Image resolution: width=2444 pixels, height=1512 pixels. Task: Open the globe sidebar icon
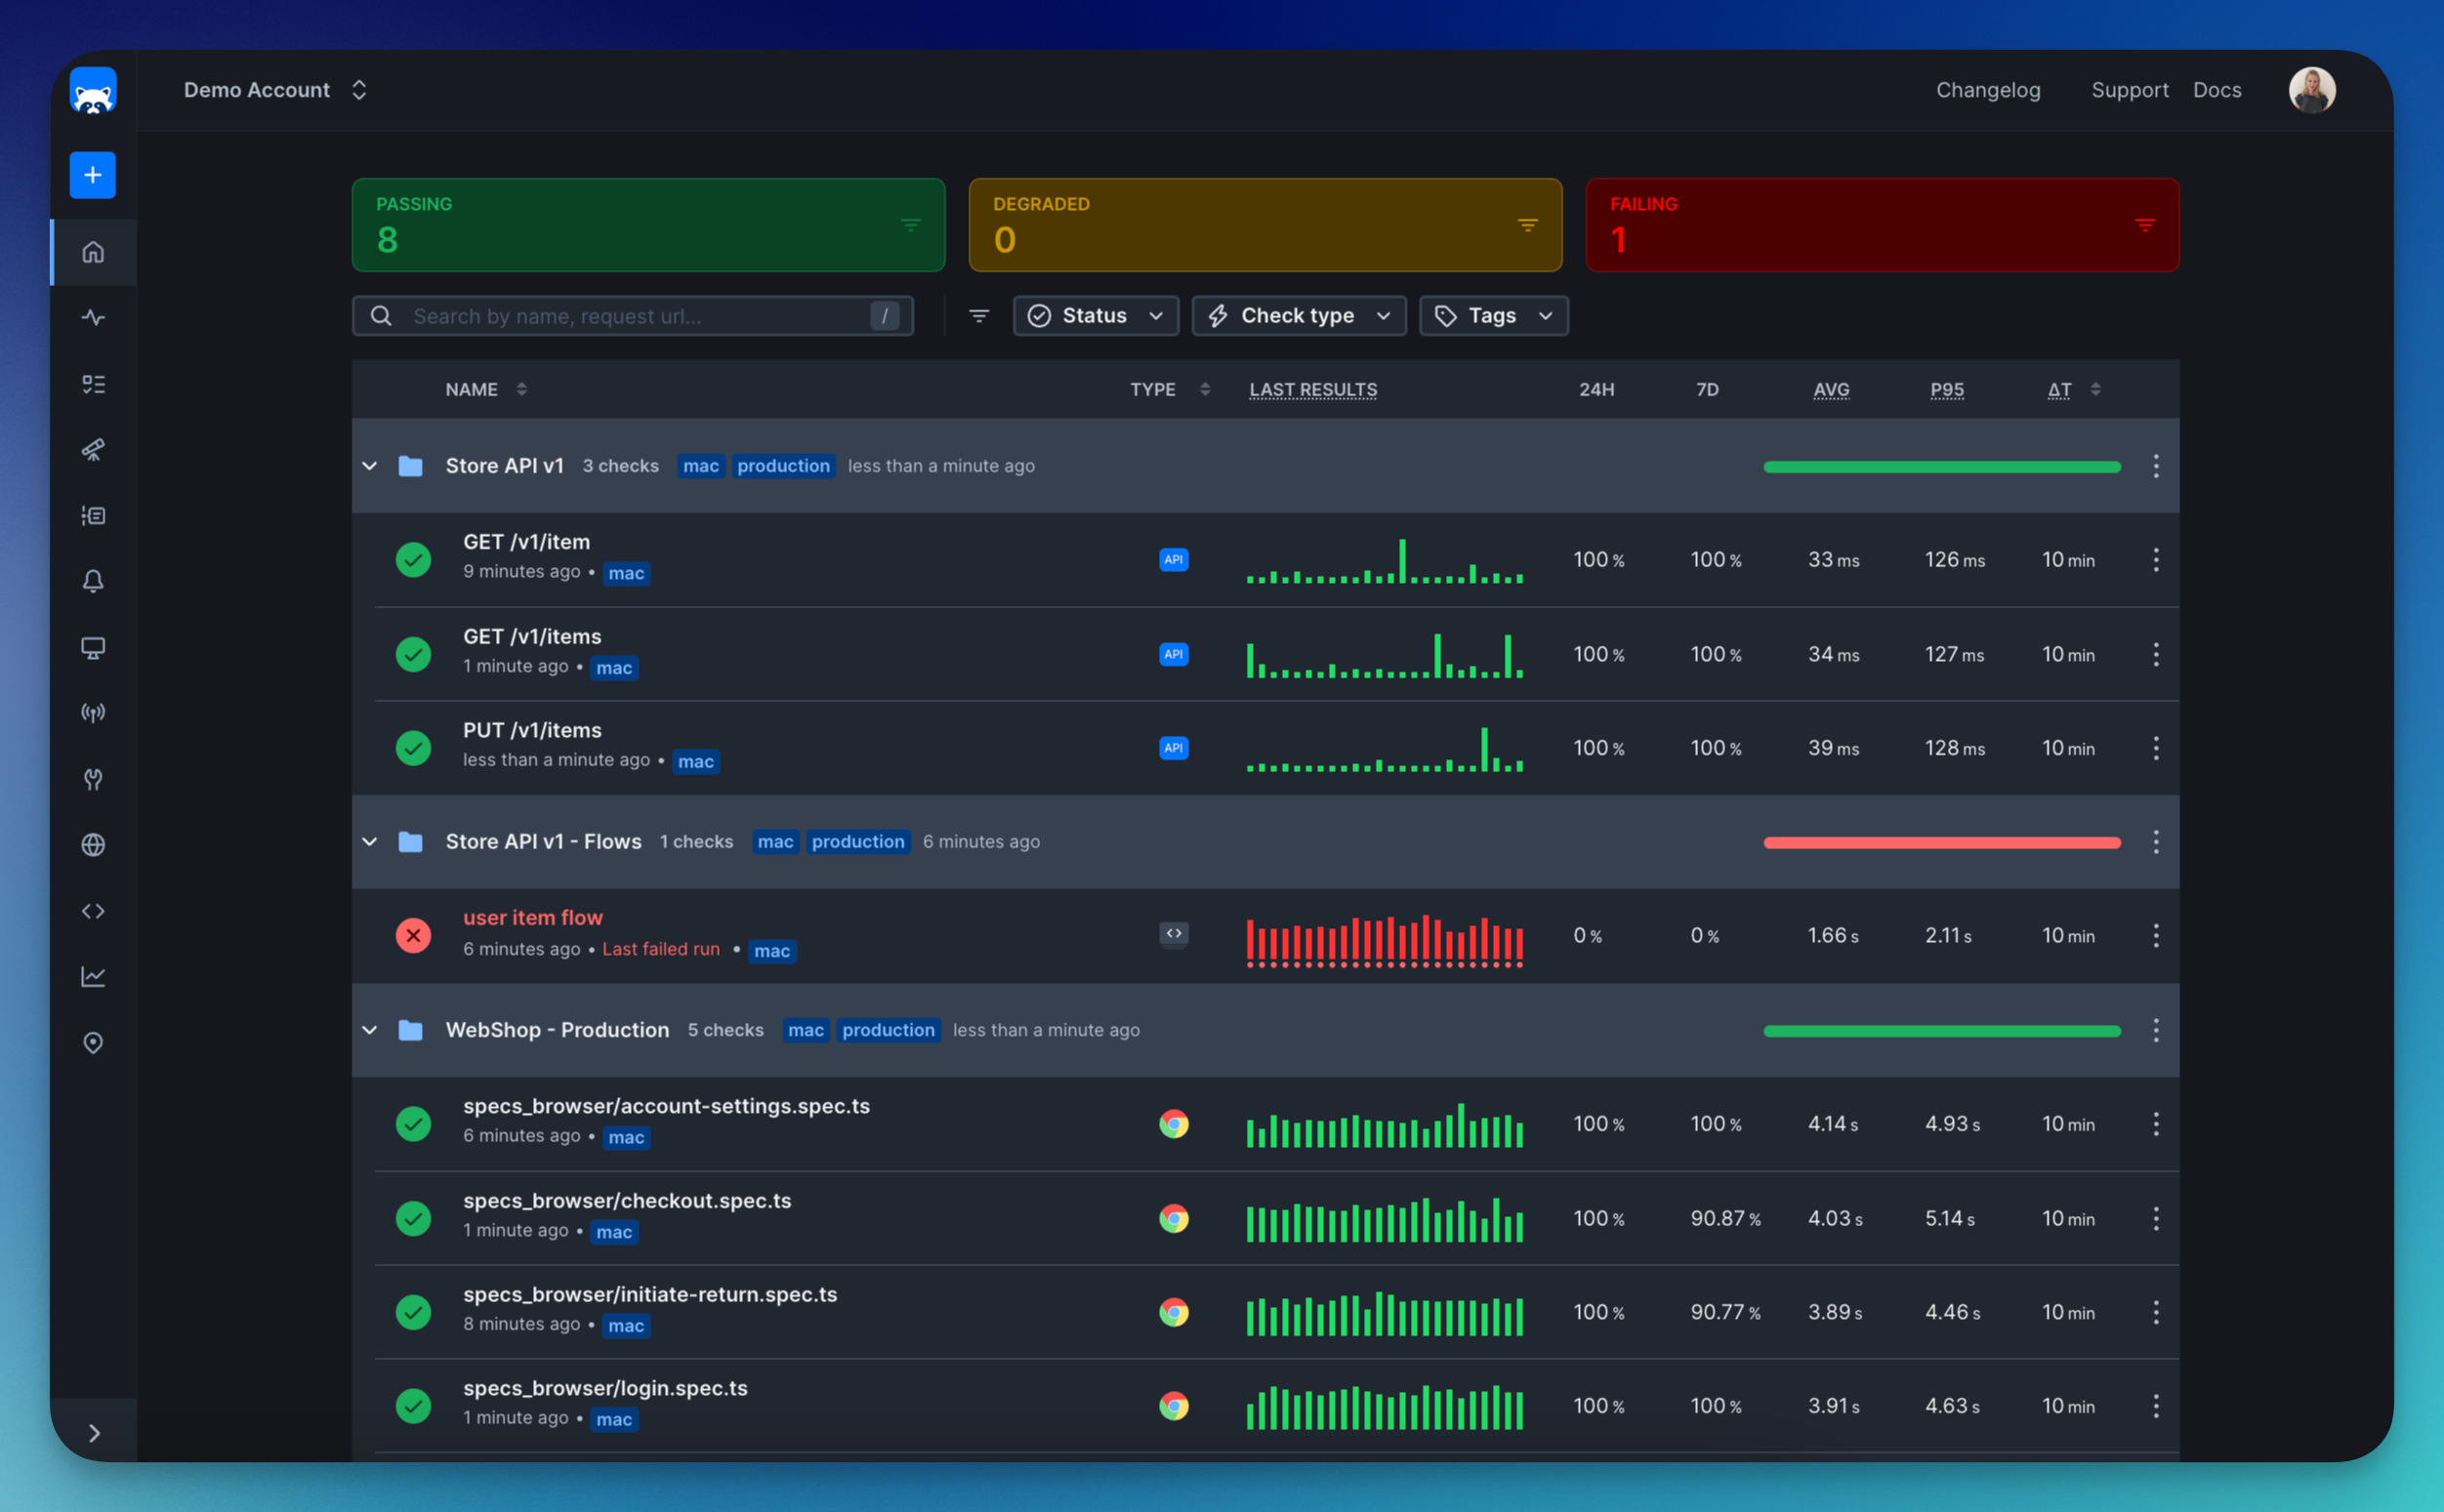coord(93,845)
